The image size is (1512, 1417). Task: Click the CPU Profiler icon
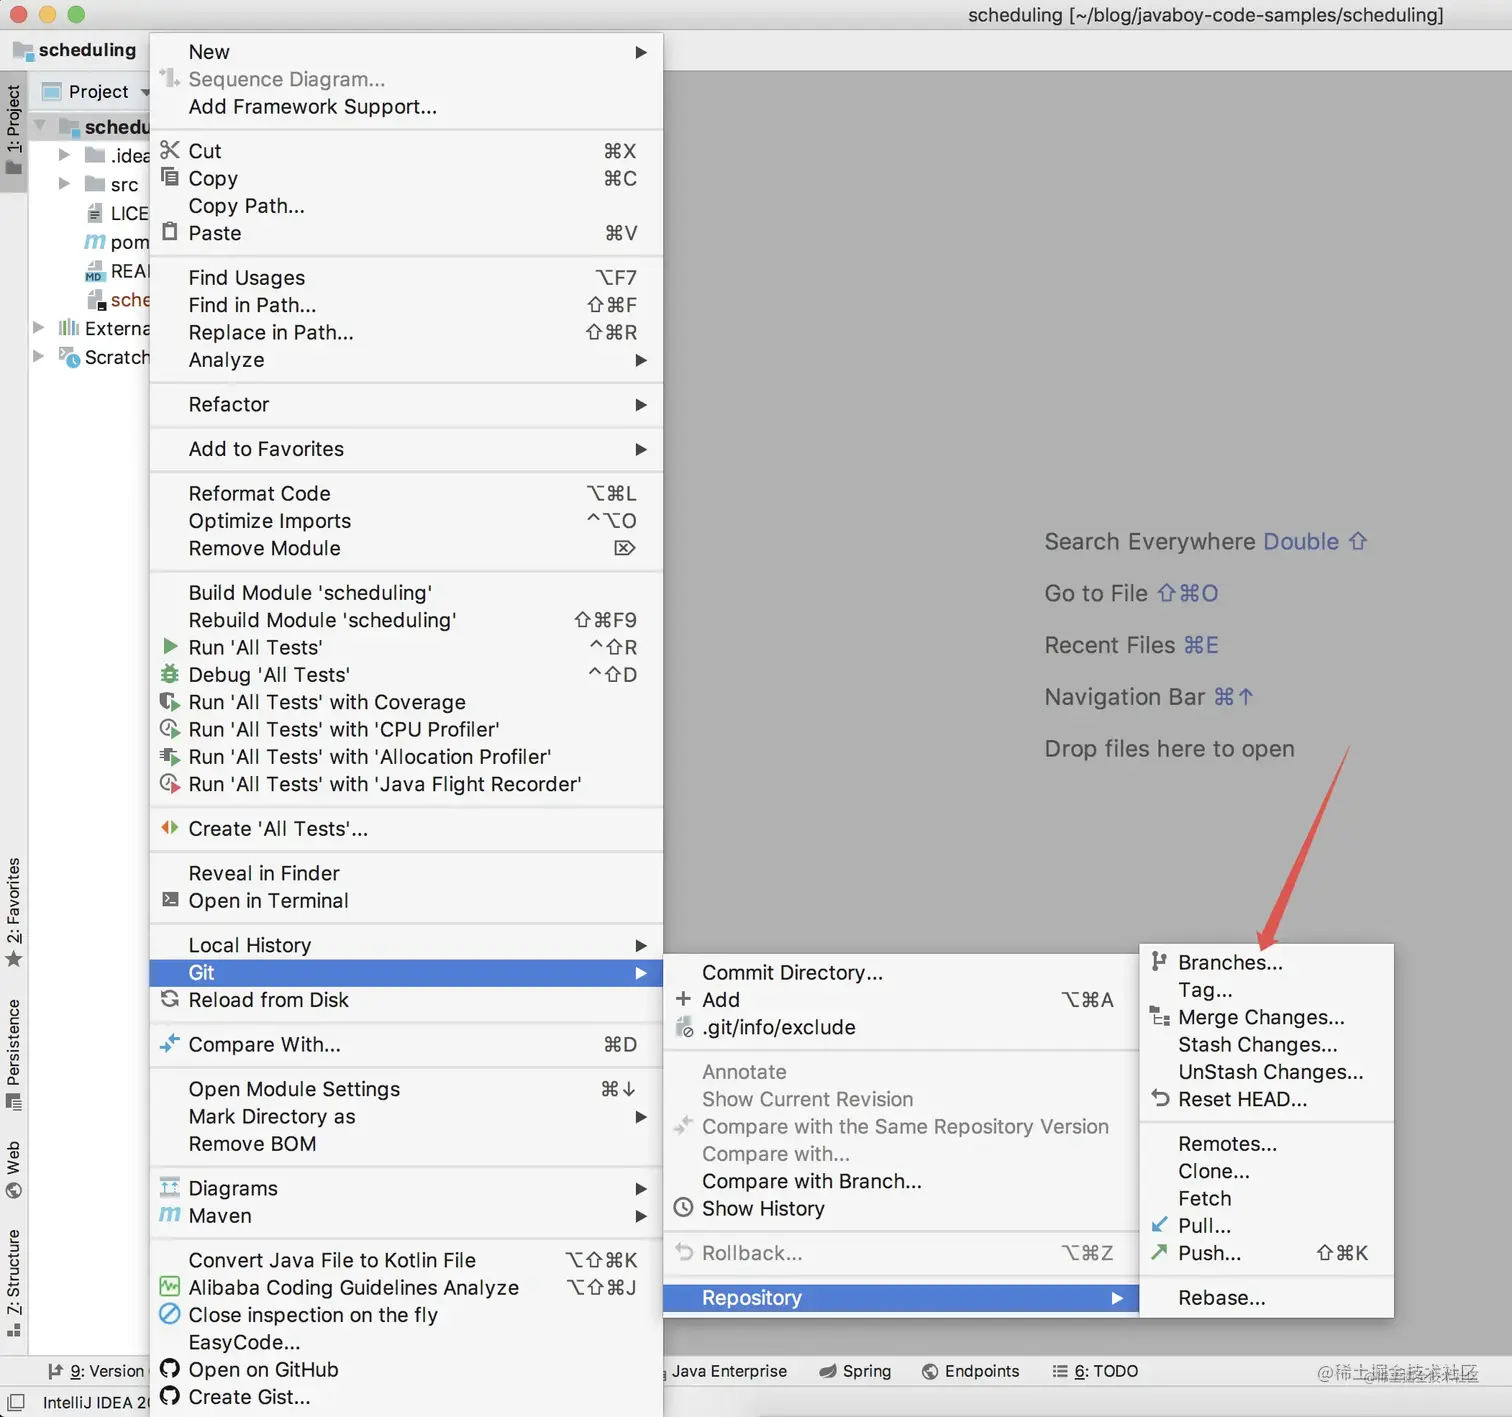(170, 729)
